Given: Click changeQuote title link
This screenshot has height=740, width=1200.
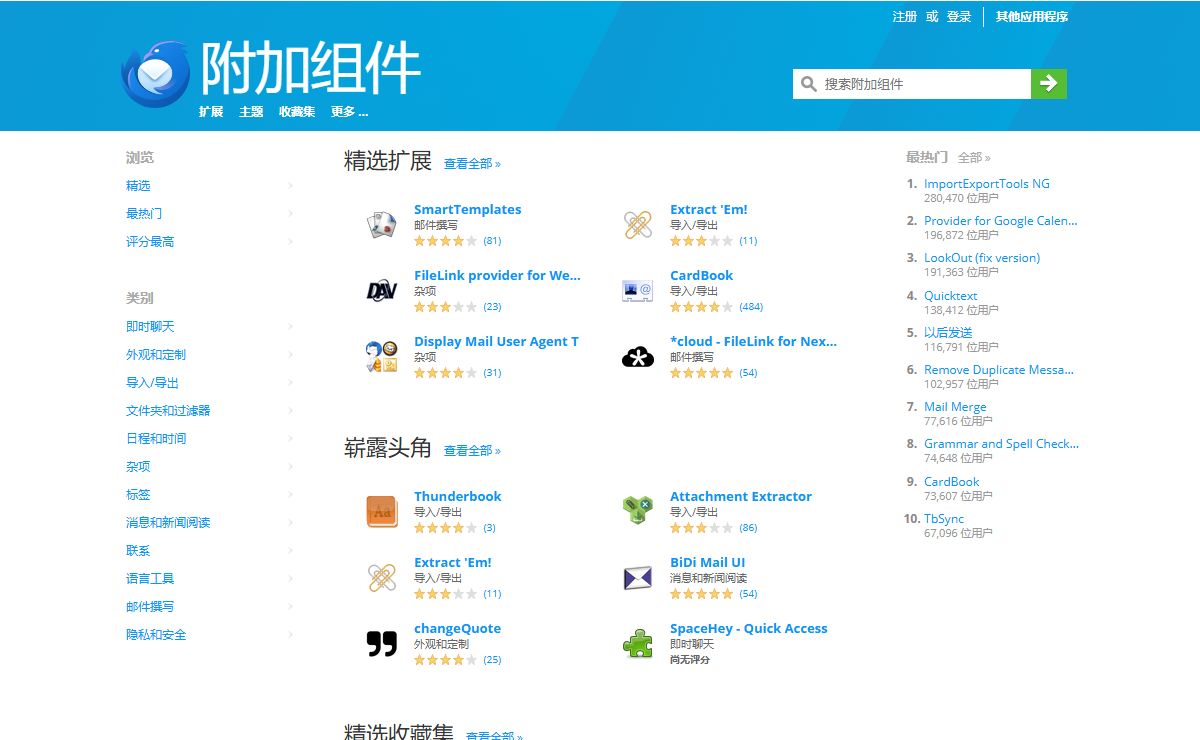Looking at the screenshot, I should point(458,629).
